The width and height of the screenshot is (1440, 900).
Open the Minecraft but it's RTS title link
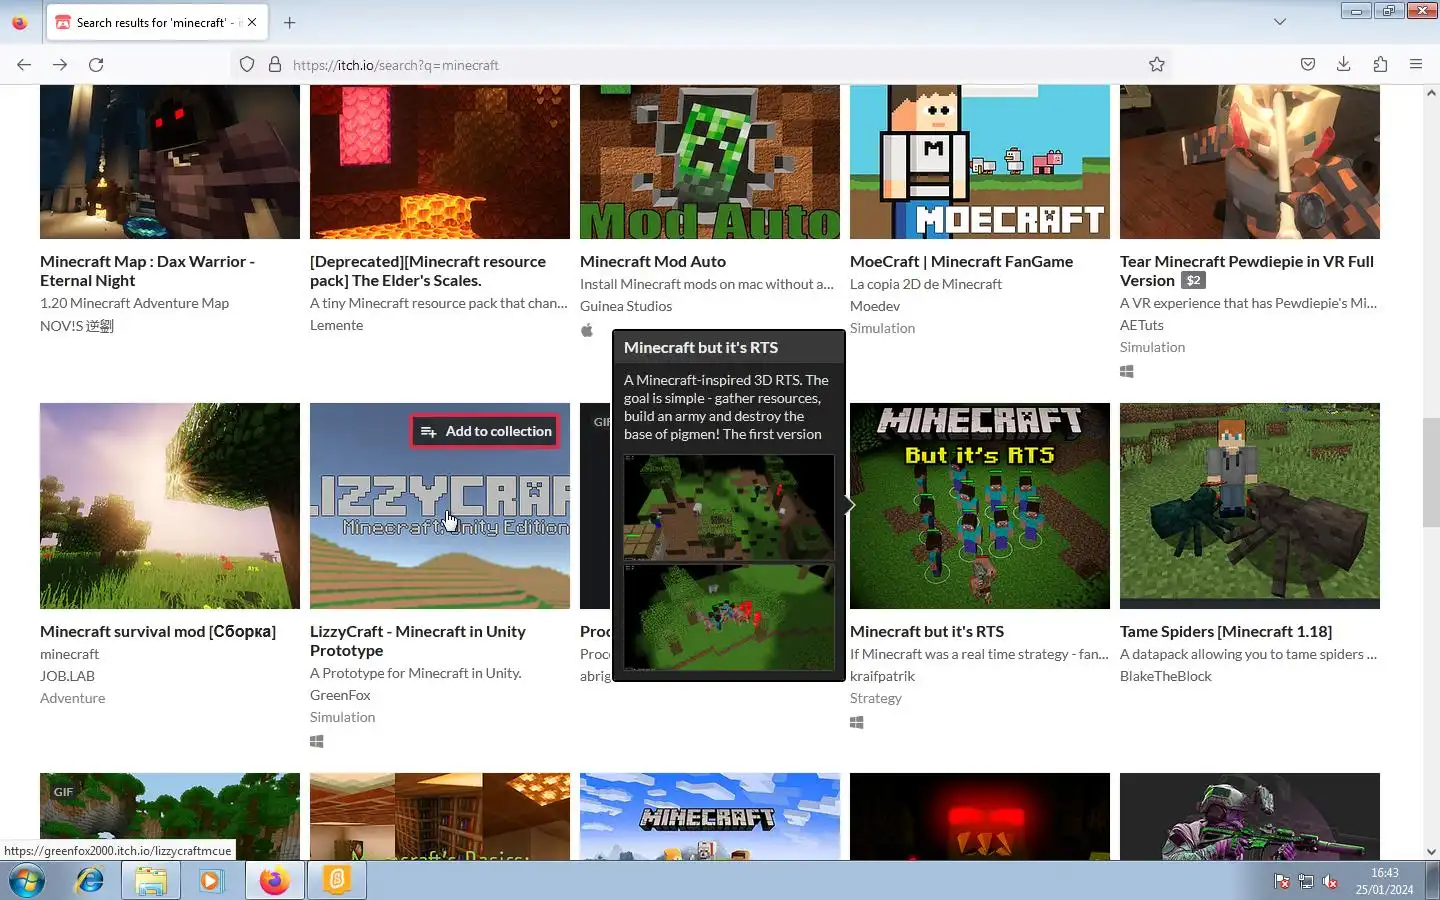(927, 632)
